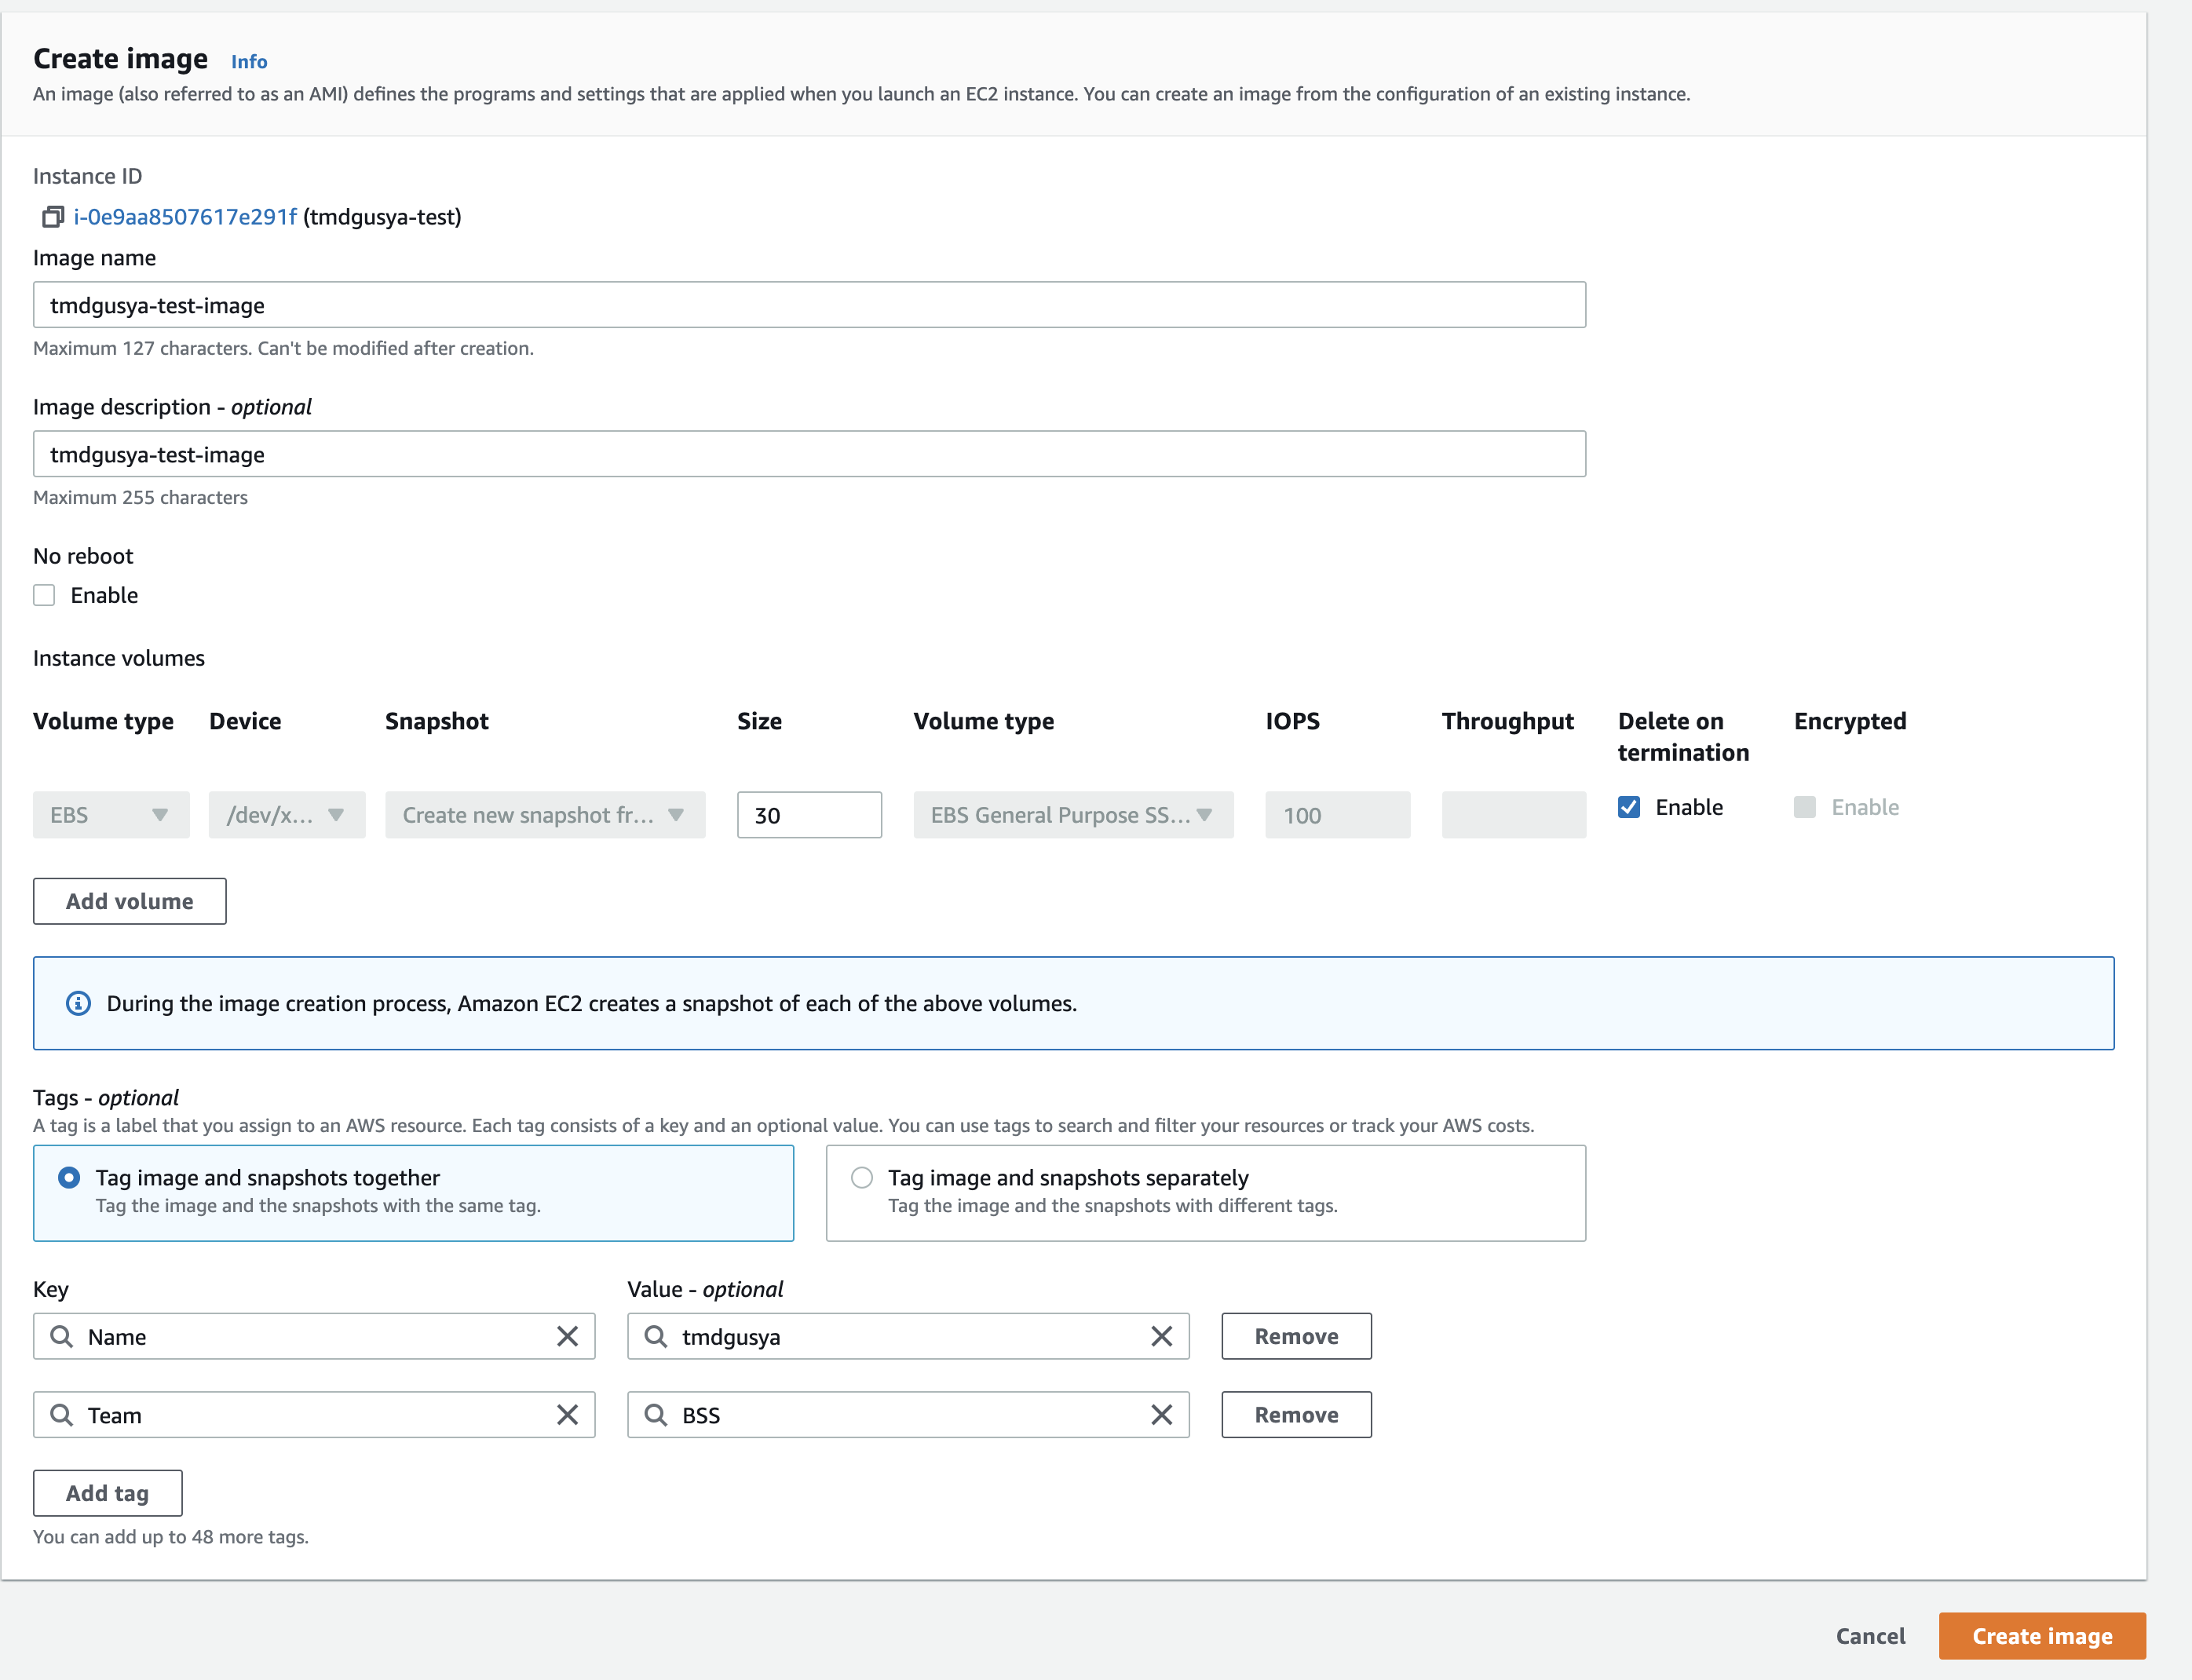Viewport: 2192px width, 1680px height.
Task: Select Tag image and snapshots together
Action: tap(69, 1178)
